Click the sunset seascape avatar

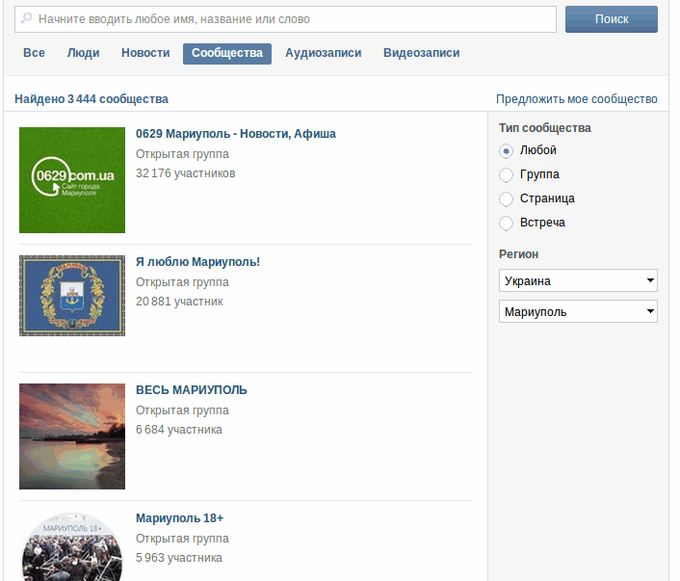click(x=72, y=436)
